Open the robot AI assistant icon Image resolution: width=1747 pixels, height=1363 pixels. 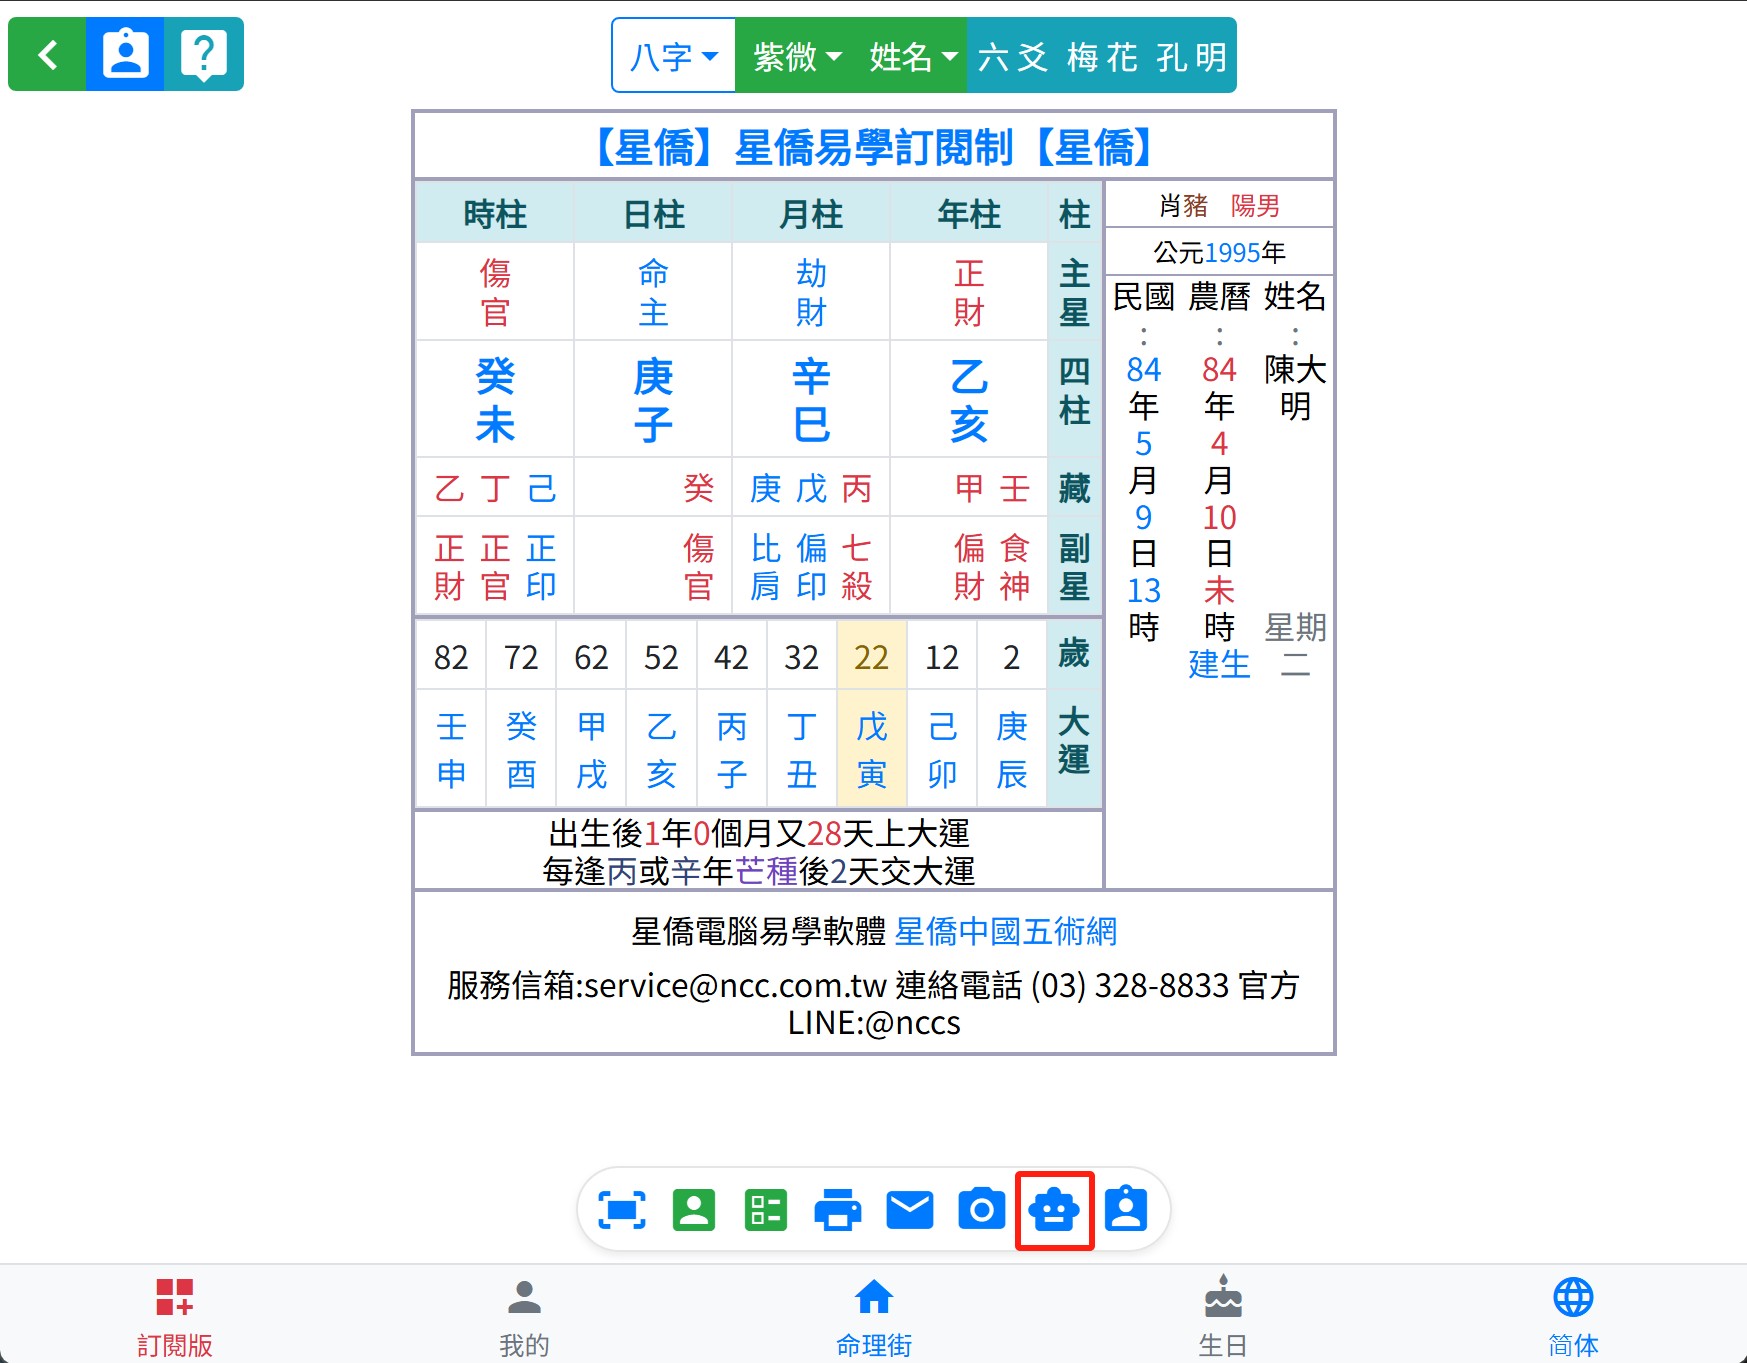click(x=1054, y=1210)
